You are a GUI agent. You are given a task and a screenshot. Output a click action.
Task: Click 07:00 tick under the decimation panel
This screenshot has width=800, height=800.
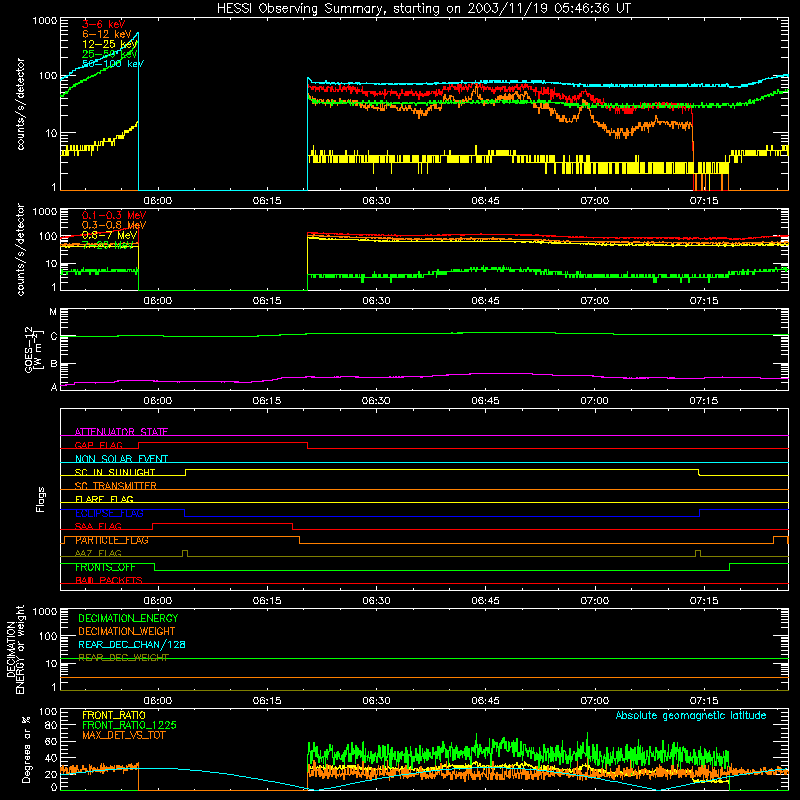coord(594,701)
